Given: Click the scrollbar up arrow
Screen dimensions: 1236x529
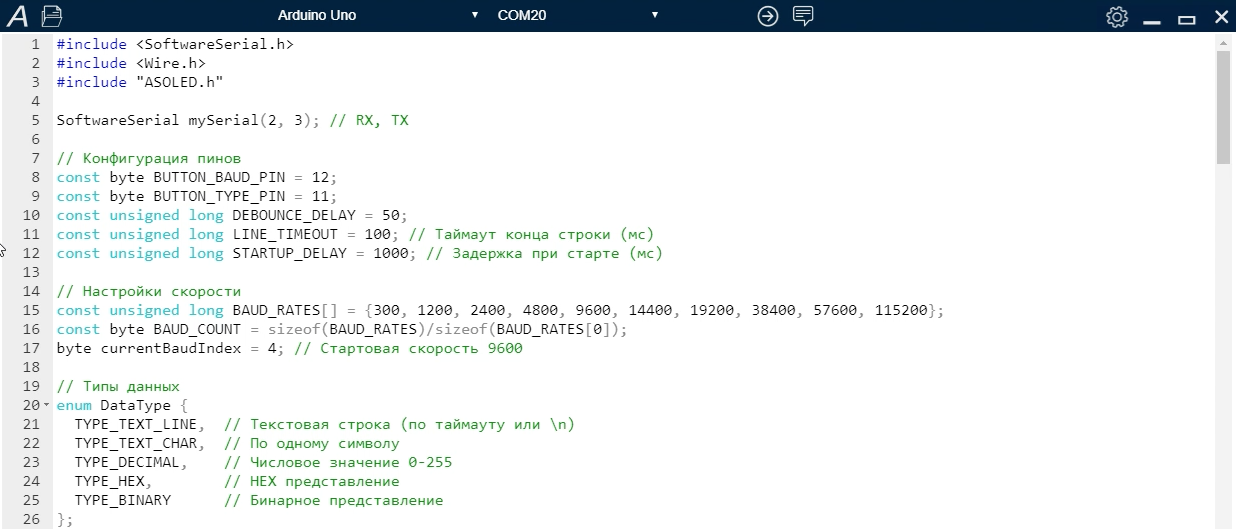Looking at the screenshot, I should tap(1222, 44).
